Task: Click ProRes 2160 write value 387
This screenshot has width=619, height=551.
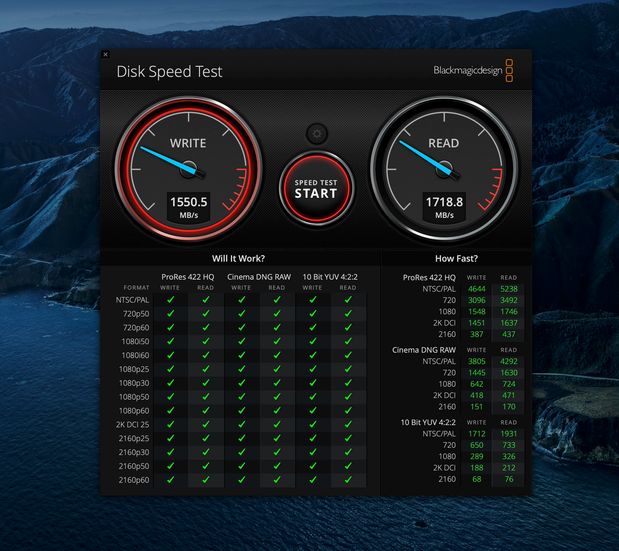Action: [x=476, y=334]
